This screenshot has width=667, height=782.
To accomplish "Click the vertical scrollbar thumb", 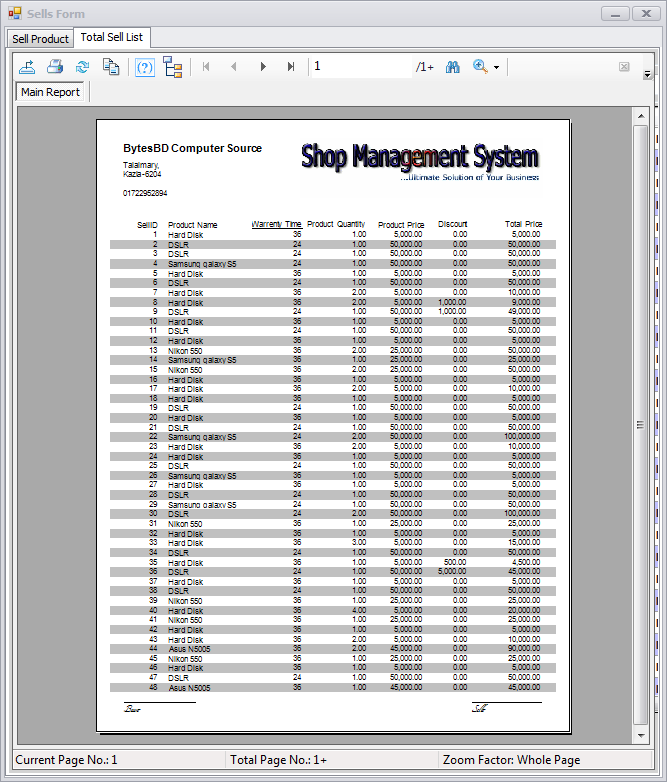I will [641, 425].
